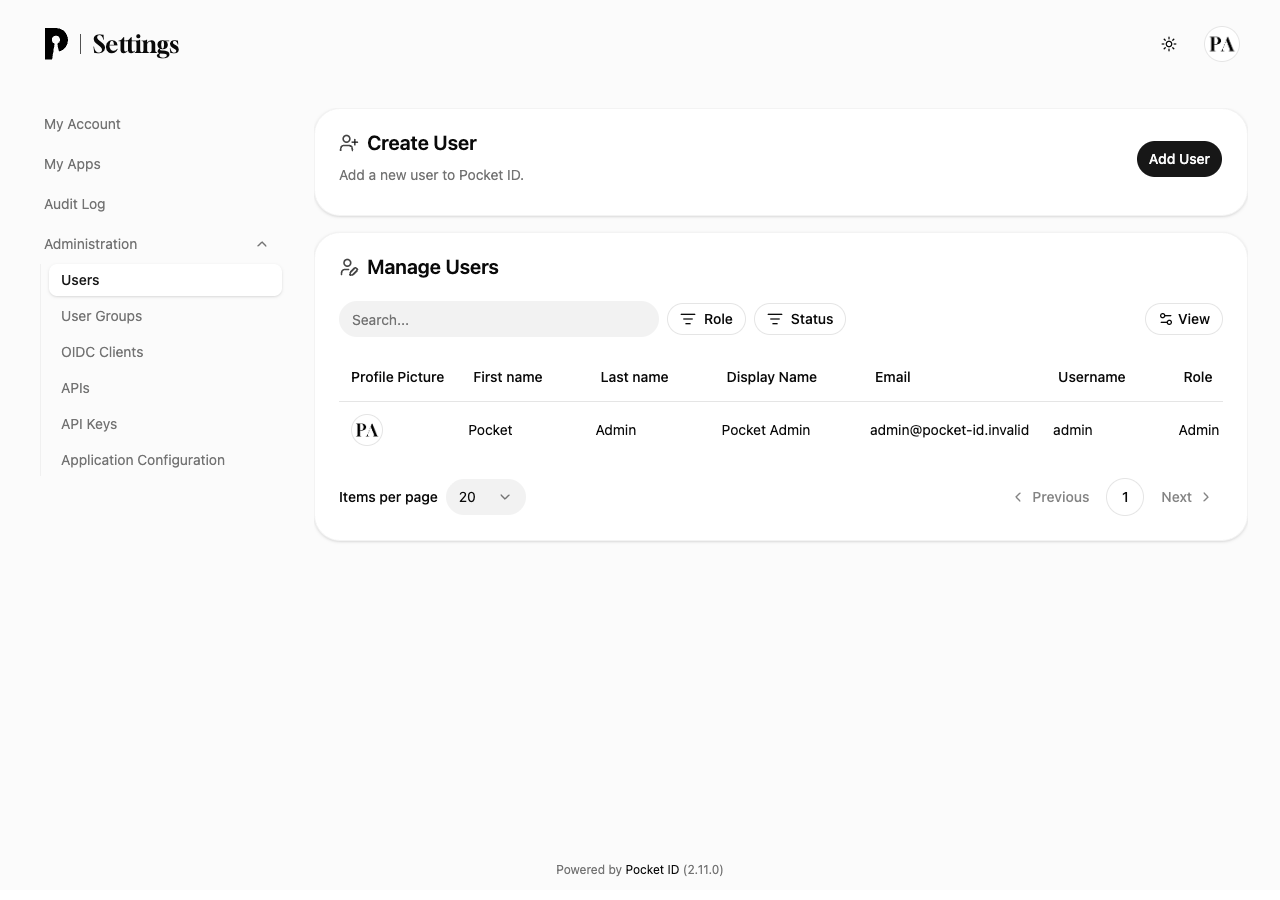Viewport: 1280px width, 900px height.
Task: Click the Pocket Admin display name cell
Action: 766,430
